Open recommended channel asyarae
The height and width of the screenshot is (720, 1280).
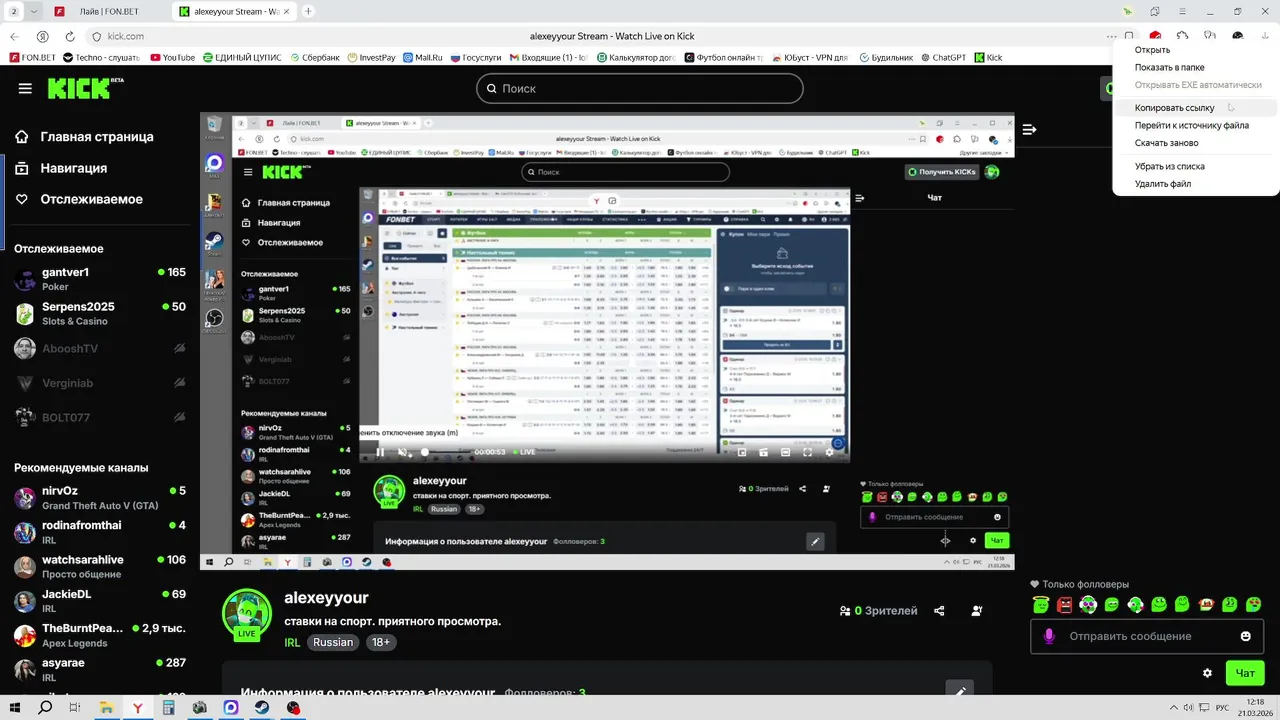pos(100,669)
